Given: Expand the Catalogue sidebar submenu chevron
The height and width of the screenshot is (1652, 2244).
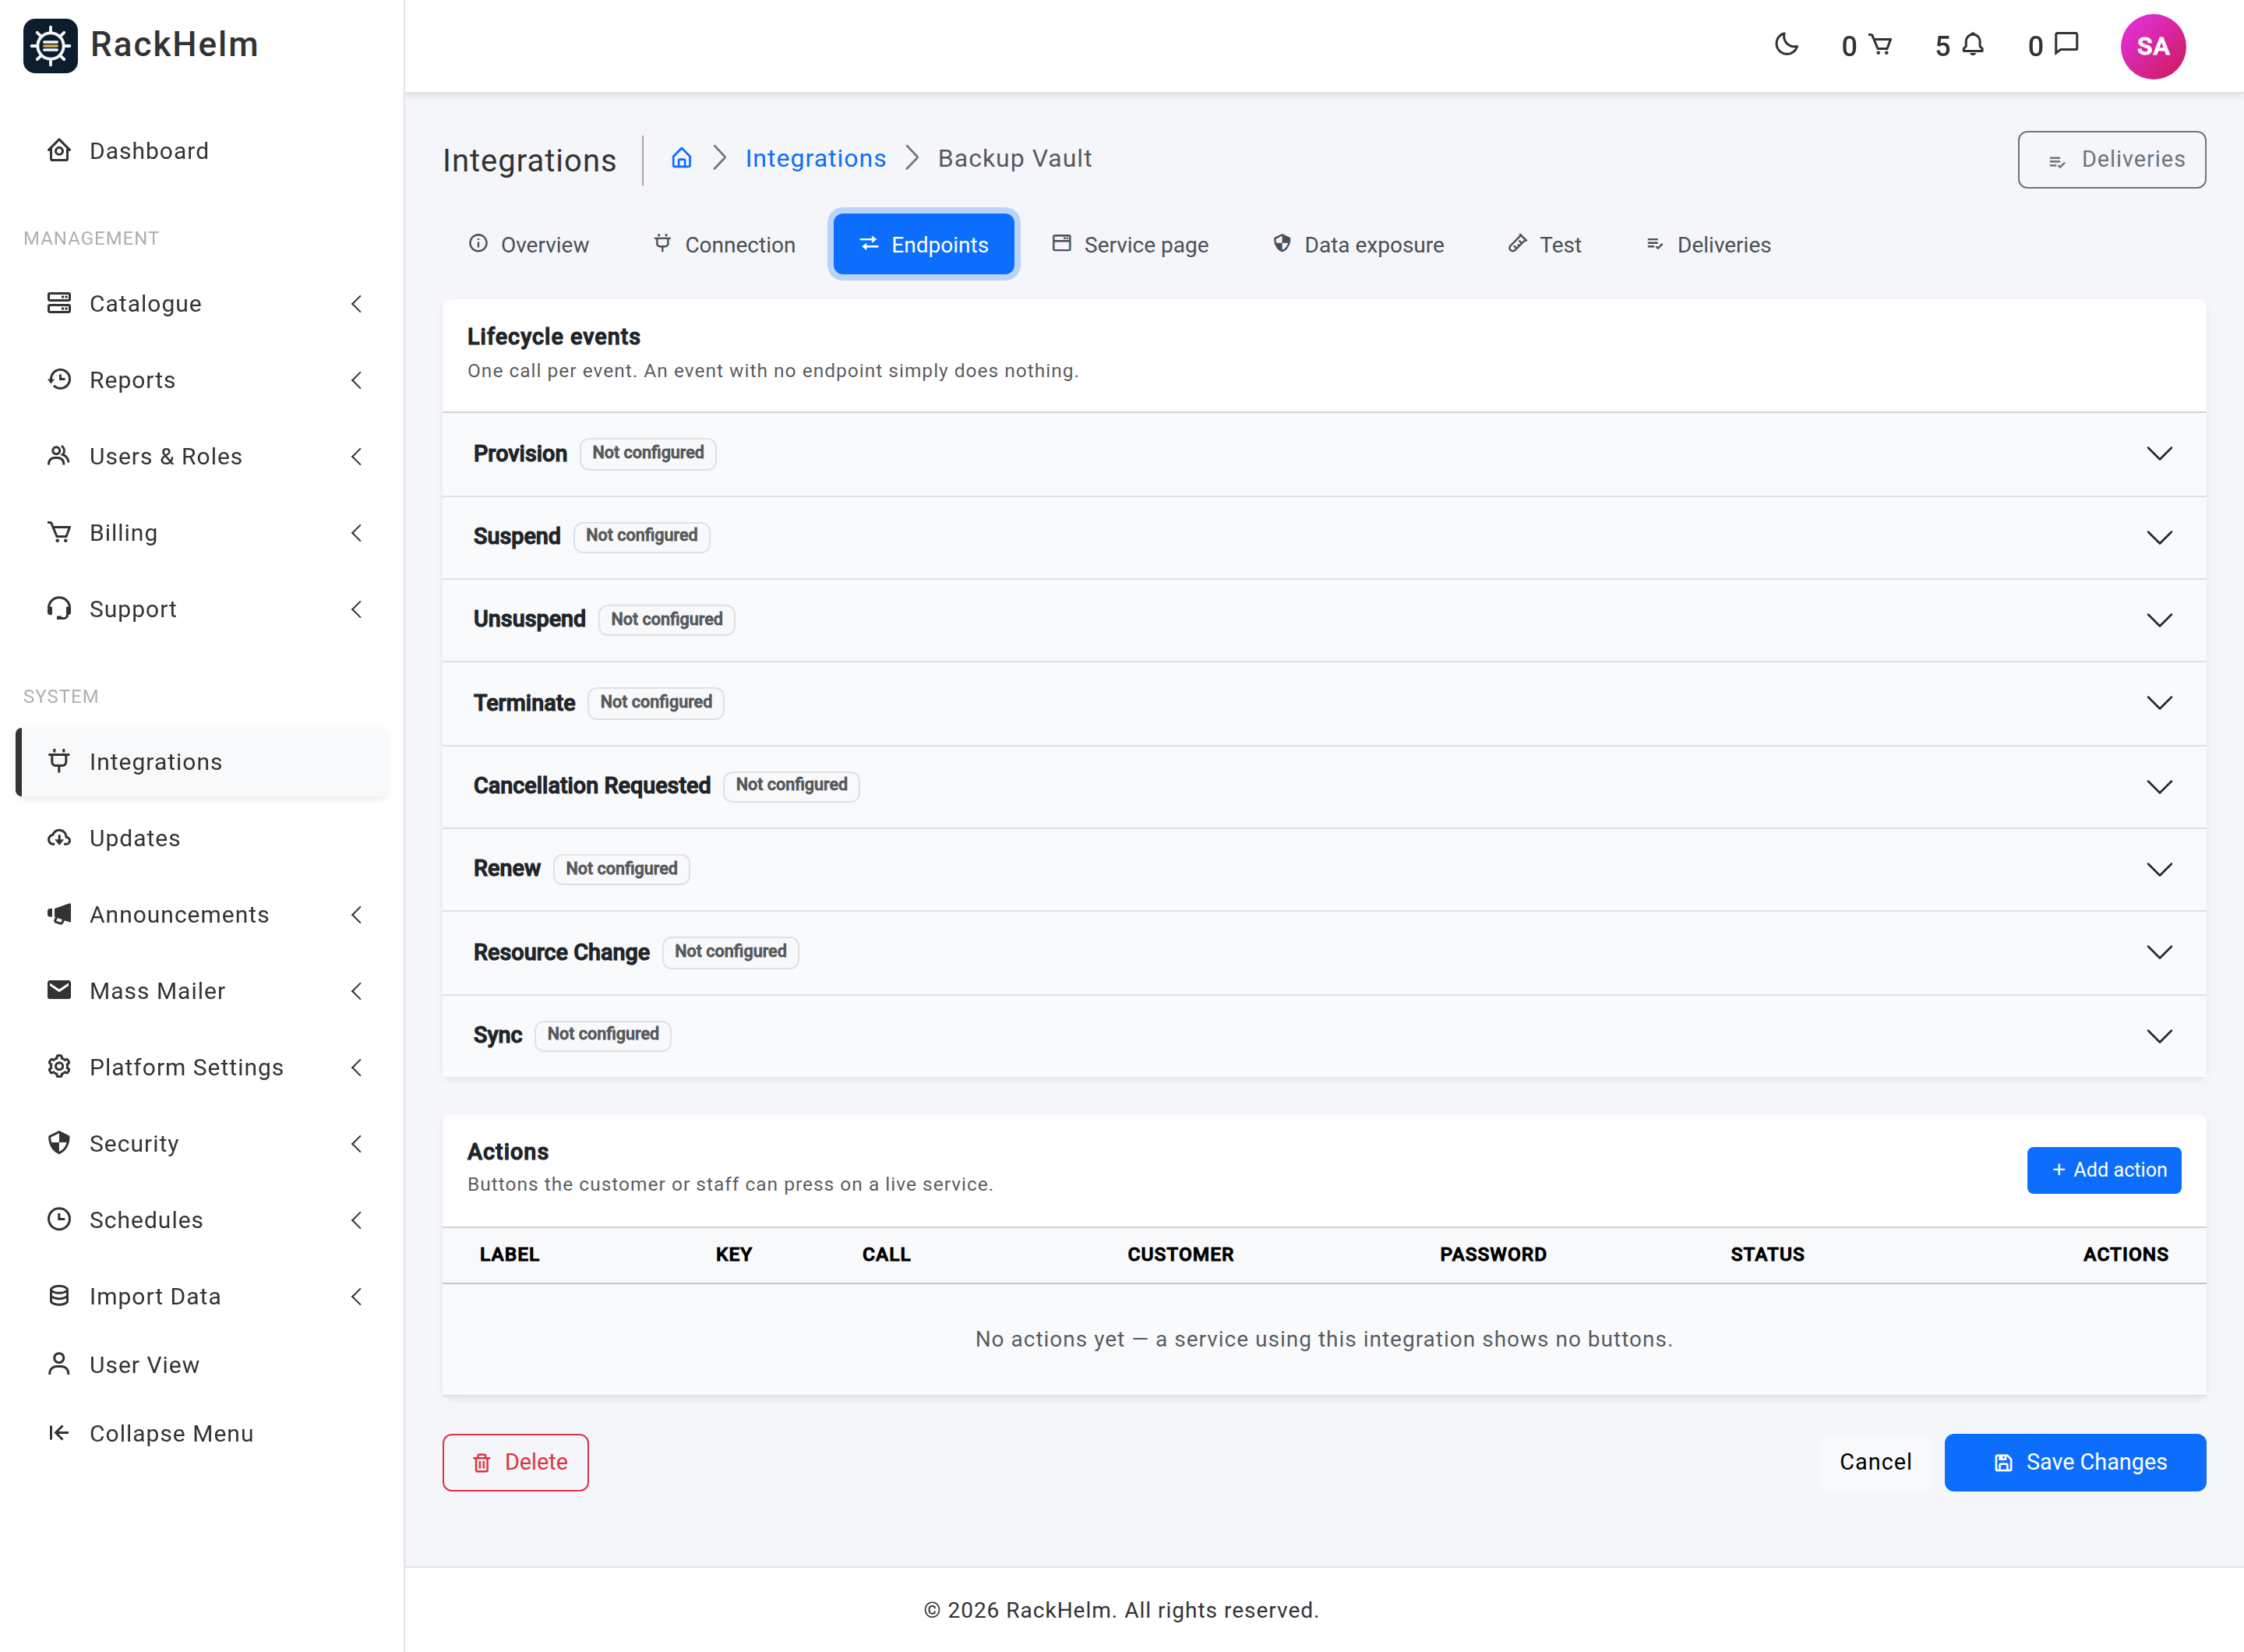Looking at the screenshot, I should (x=356, y=303).
